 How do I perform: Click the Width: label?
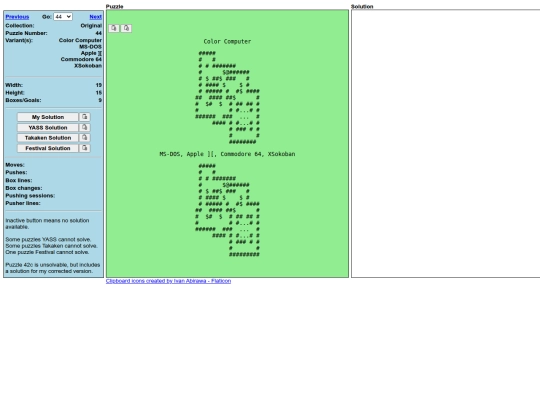coord(14,85)
